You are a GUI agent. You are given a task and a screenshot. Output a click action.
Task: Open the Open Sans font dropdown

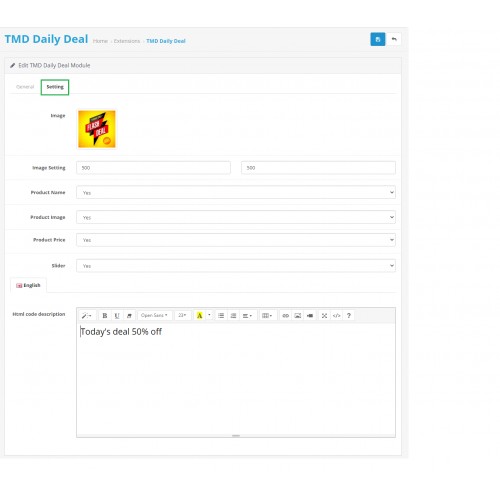[154, 315]
